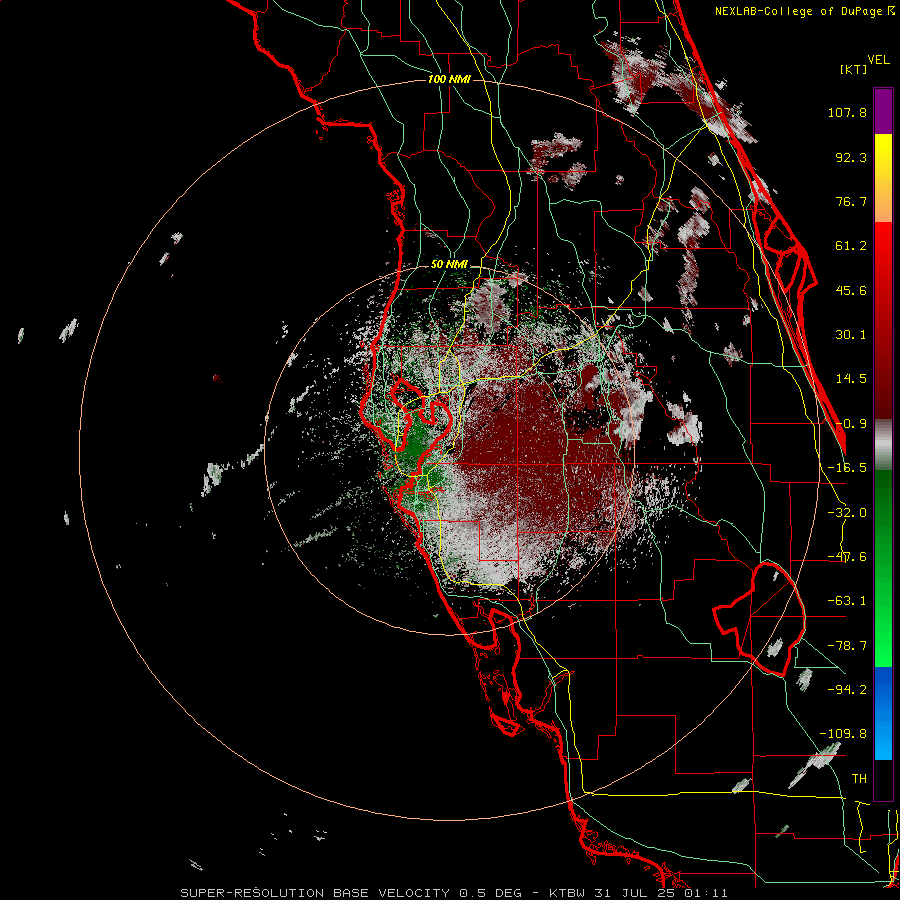Screen dimensions: 900x900
Task: Click the [KT] units label
Action: (854, 69)
